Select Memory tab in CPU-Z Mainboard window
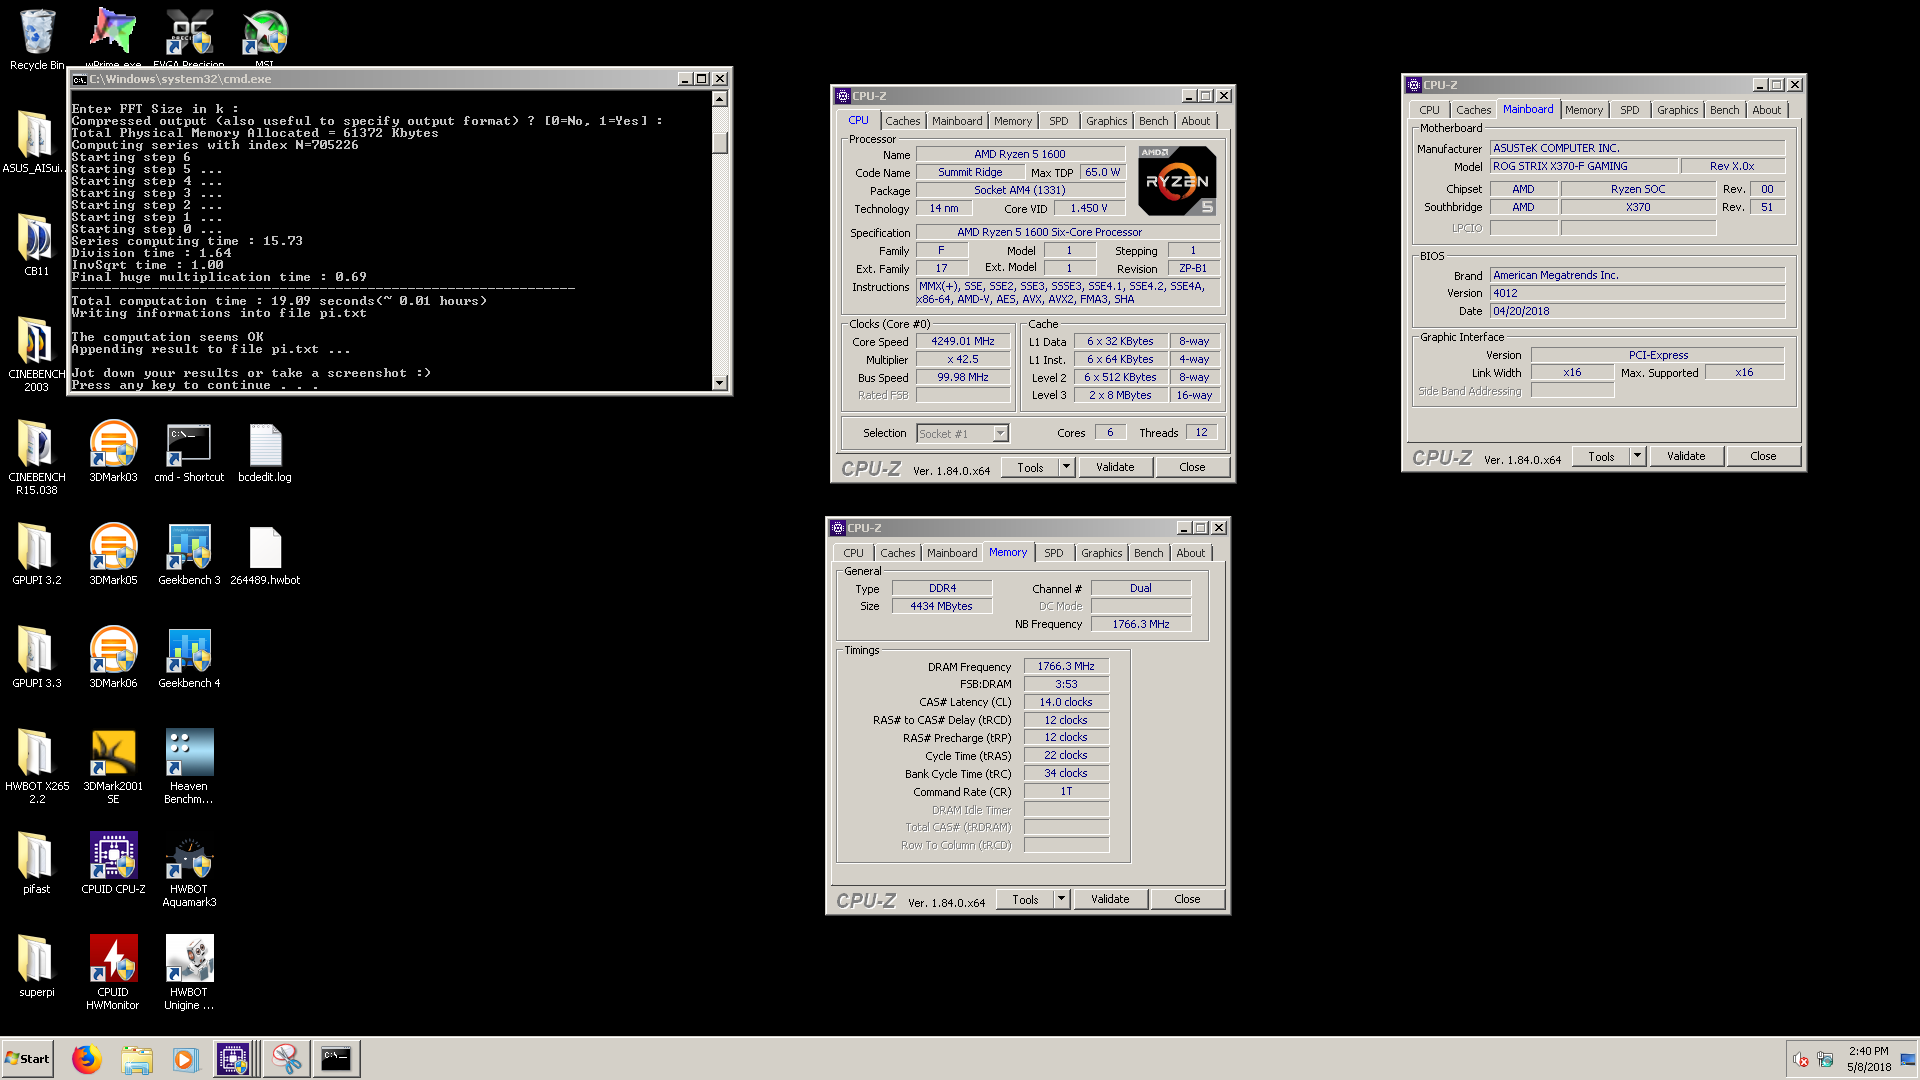Viewport: 1920px width, 1080px height. [x=1583, y=110]
